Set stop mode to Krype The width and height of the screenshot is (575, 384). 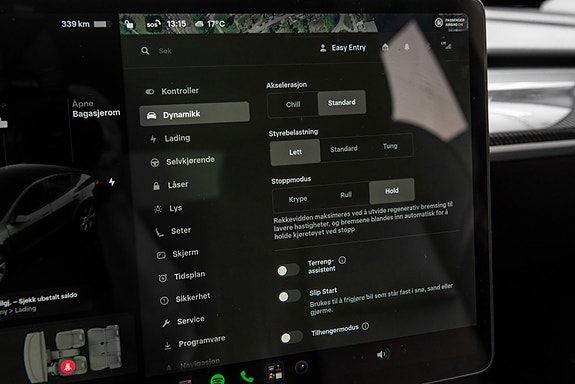point(298,199)
